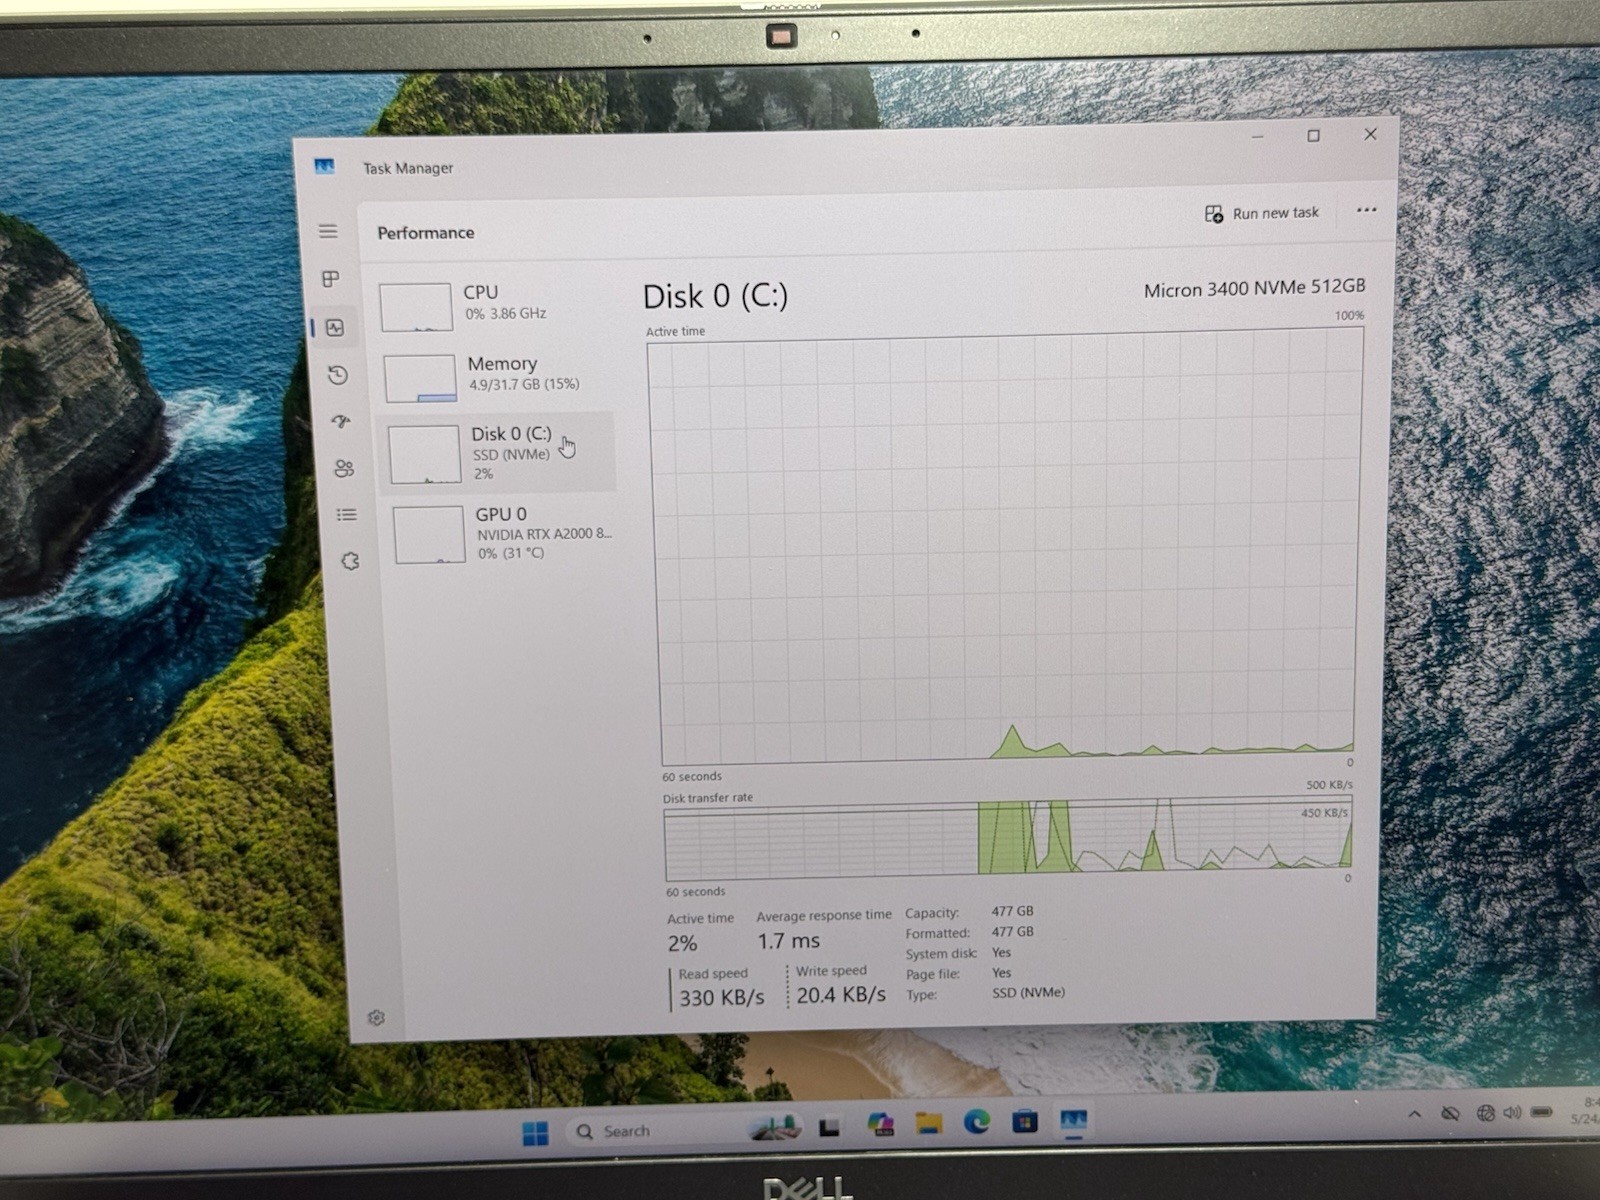The image size is (1600, 1200).
Task: Select Disk 0 (C:) entry
Action: (x=498, y=452)
